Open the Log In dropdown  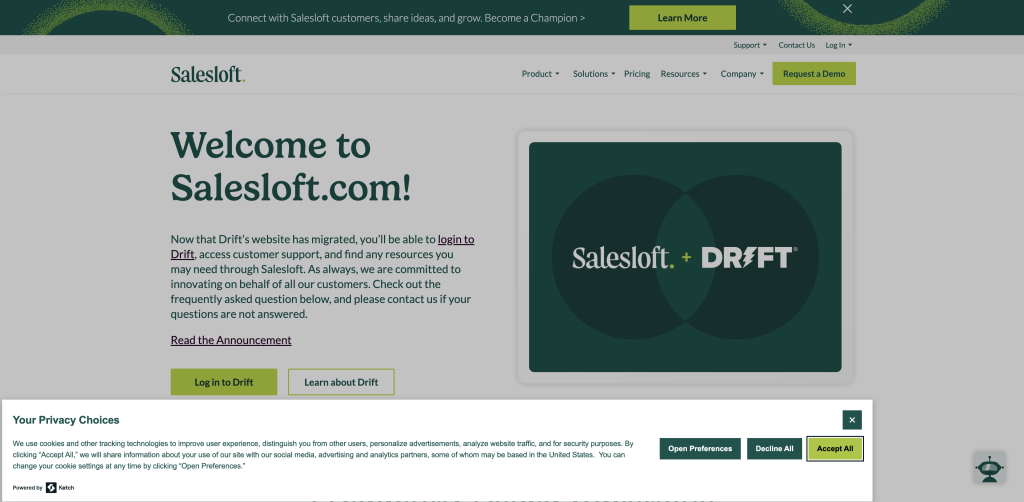coord(839,45)
